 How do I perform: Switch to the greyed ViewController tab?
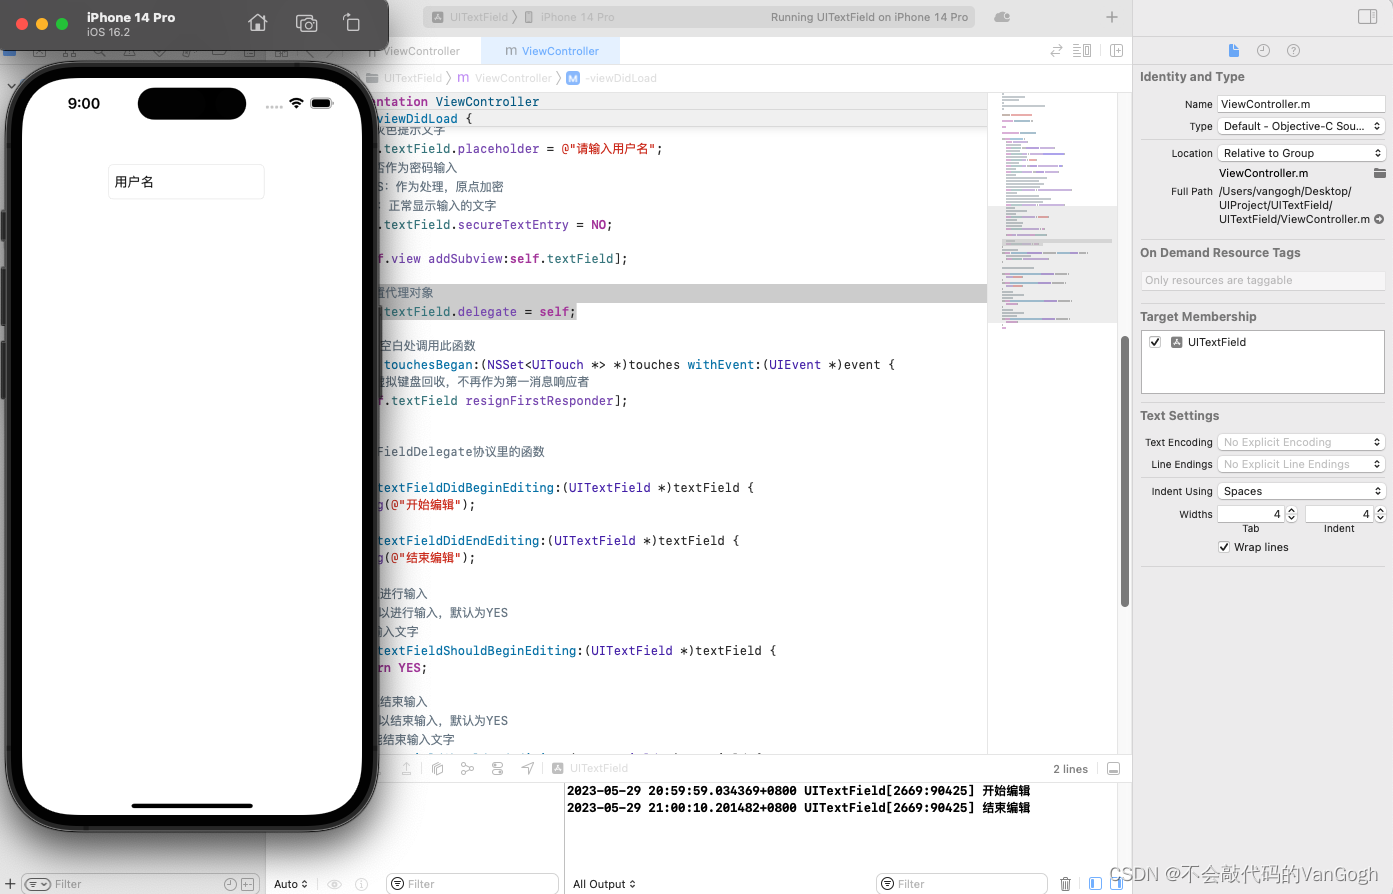[421, 51]
